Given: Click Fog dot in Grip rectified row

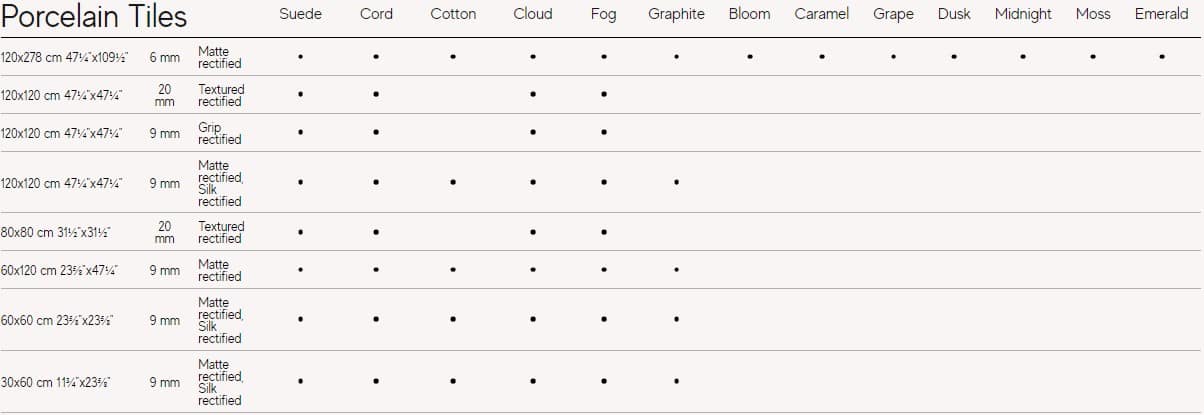Looking at the screenshot, I should click(604, 132).
